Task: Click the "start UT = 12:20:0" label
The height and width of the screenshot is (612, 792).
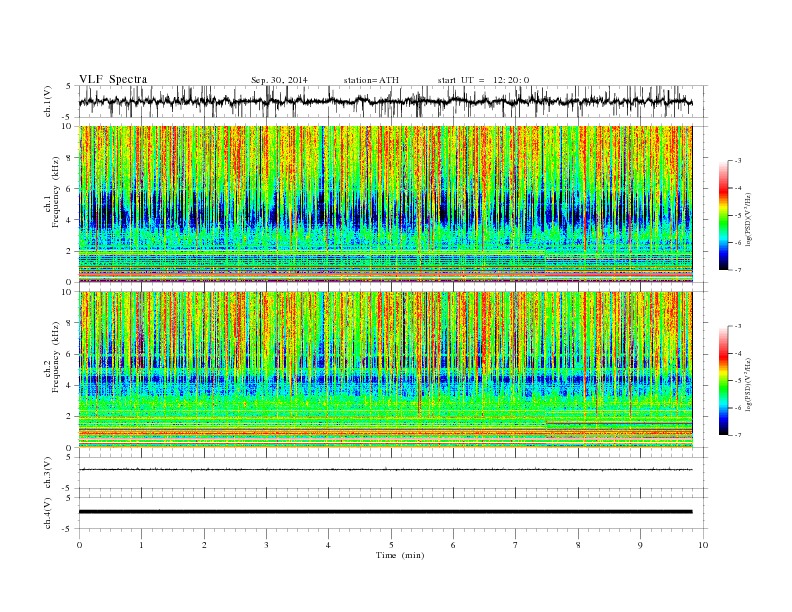Action: [x=483, y=80]
